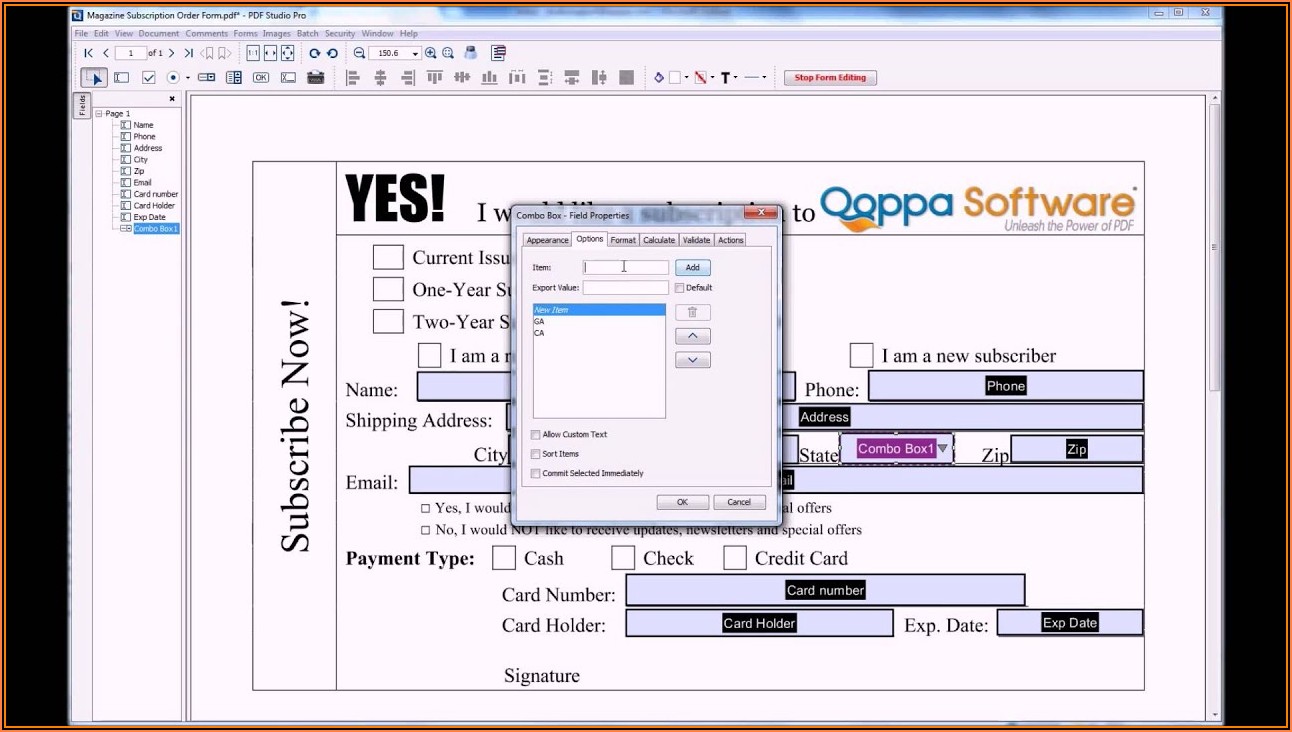Open the zoom level dropdown
The image size is (1292, 732).
click(414, 54)
